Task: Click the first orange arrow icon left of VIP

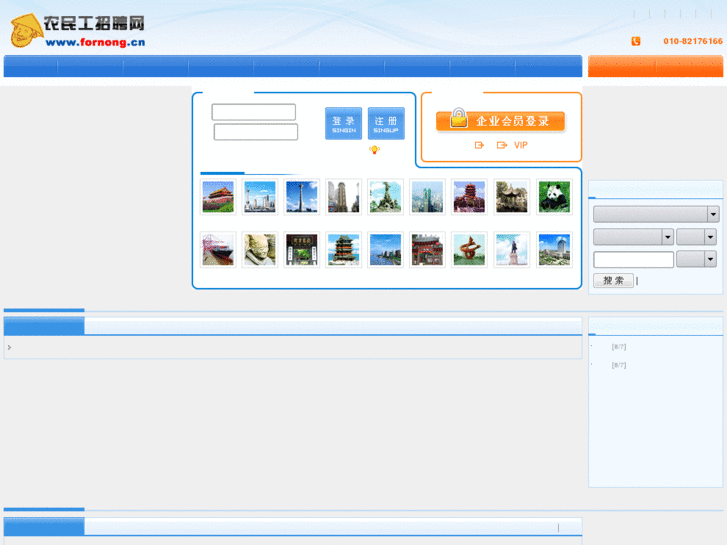Action: tap(479, 145)
